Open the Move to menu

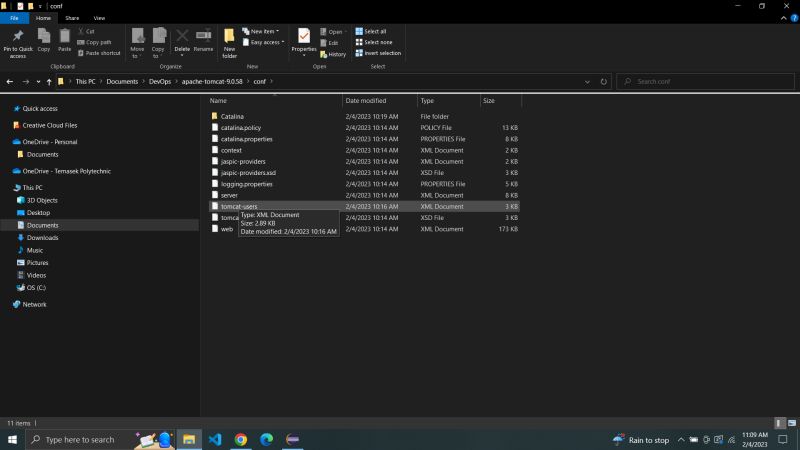click(x=137, y=43)
